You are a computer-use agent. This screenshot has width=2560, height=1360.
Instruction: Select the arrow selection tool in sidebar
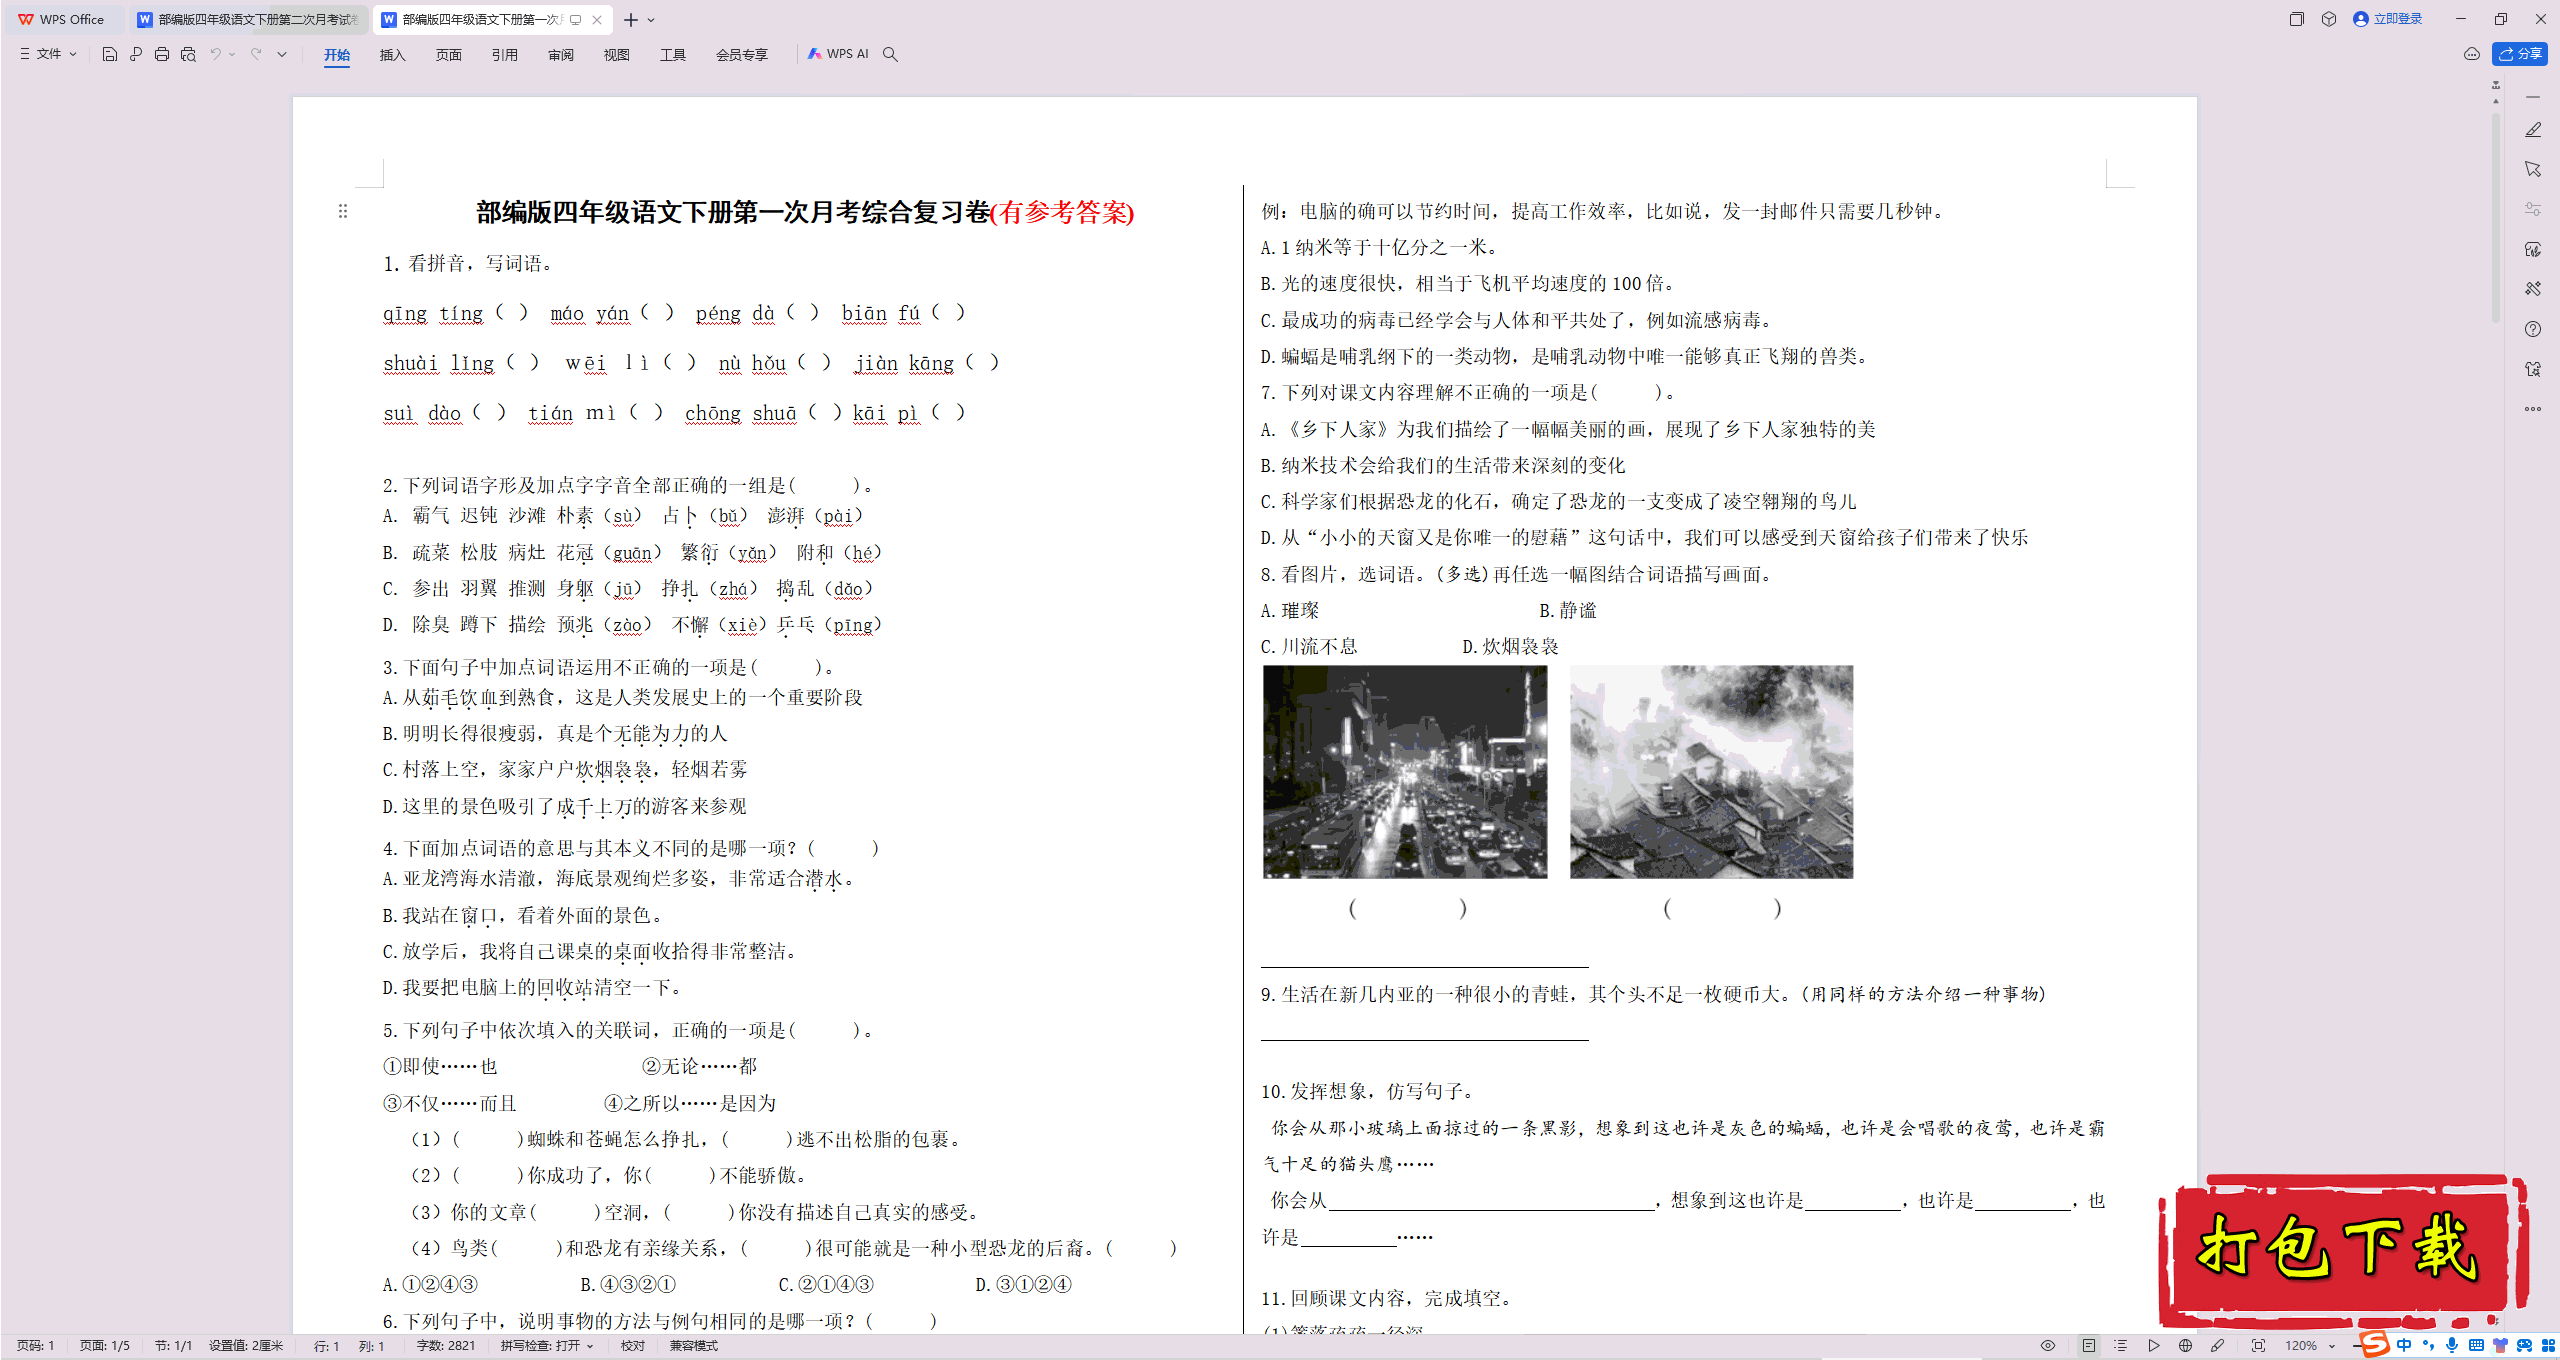click(2533, 169)
